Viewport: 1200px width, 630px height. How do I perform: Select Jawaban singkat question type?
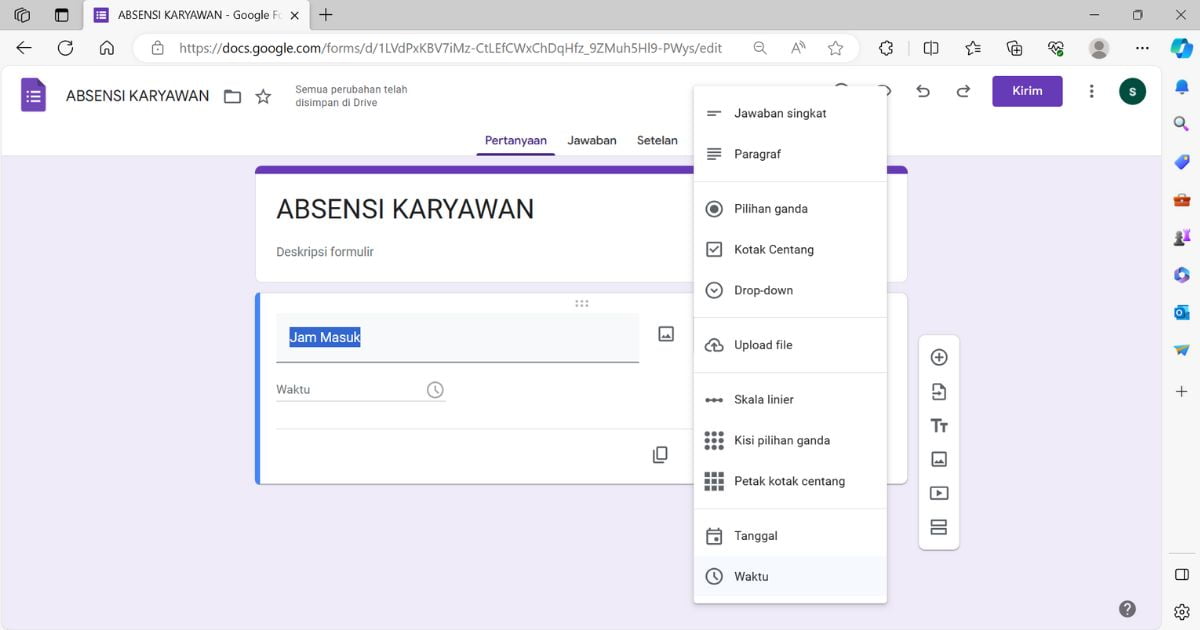click(x=790, y=113)
